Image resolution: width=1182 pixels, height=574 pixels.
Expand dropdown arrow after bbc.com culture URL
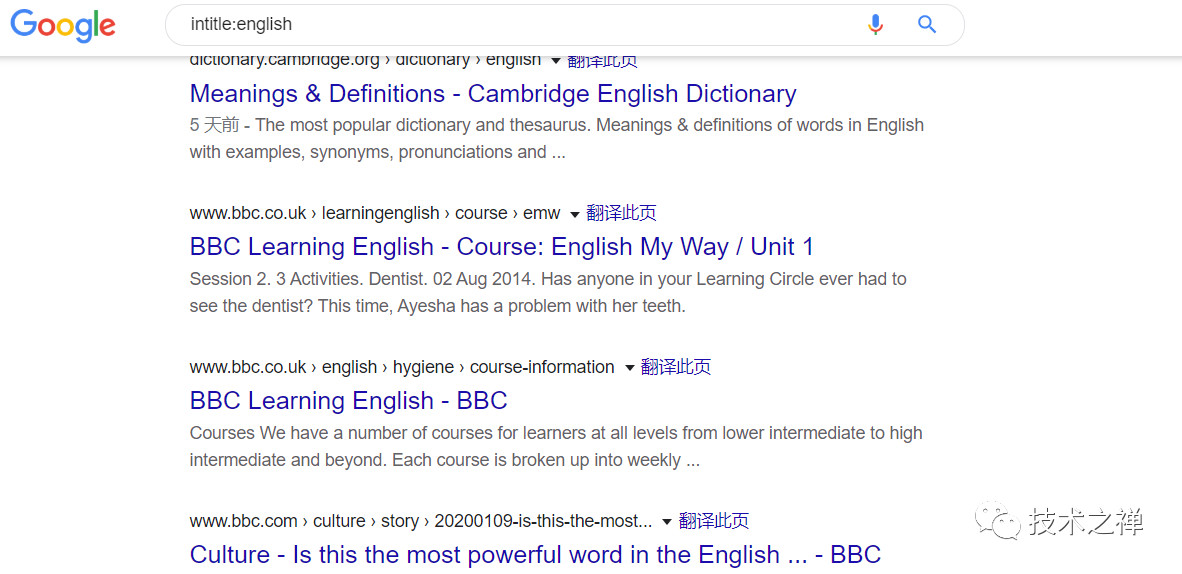666,522
